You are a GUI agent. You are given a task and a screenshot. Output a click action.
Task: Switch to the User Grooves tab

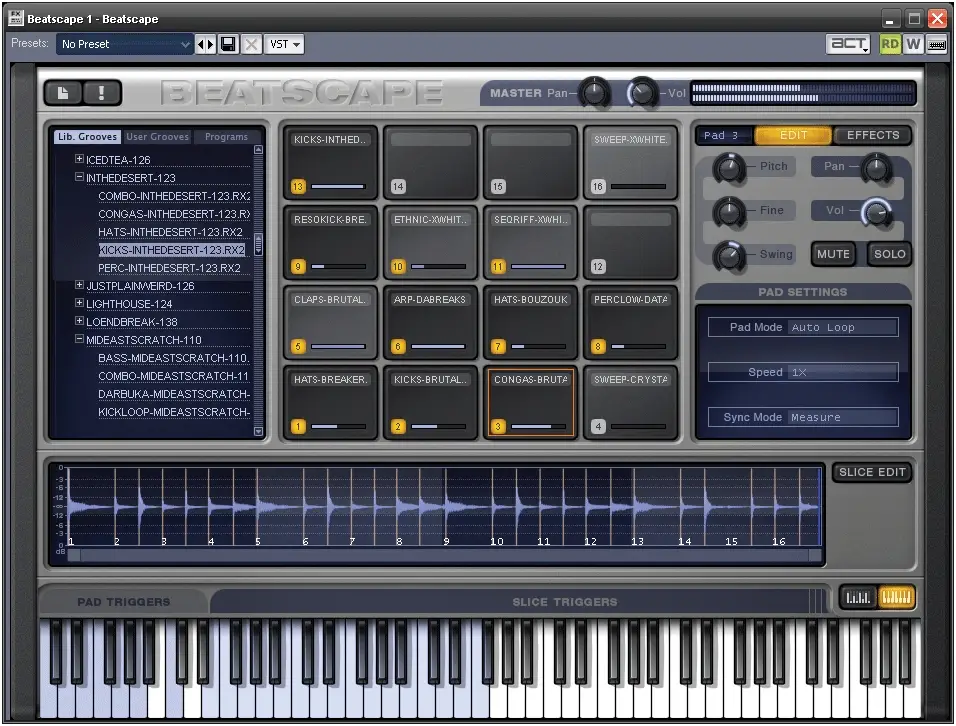click(x=157, y=137)
